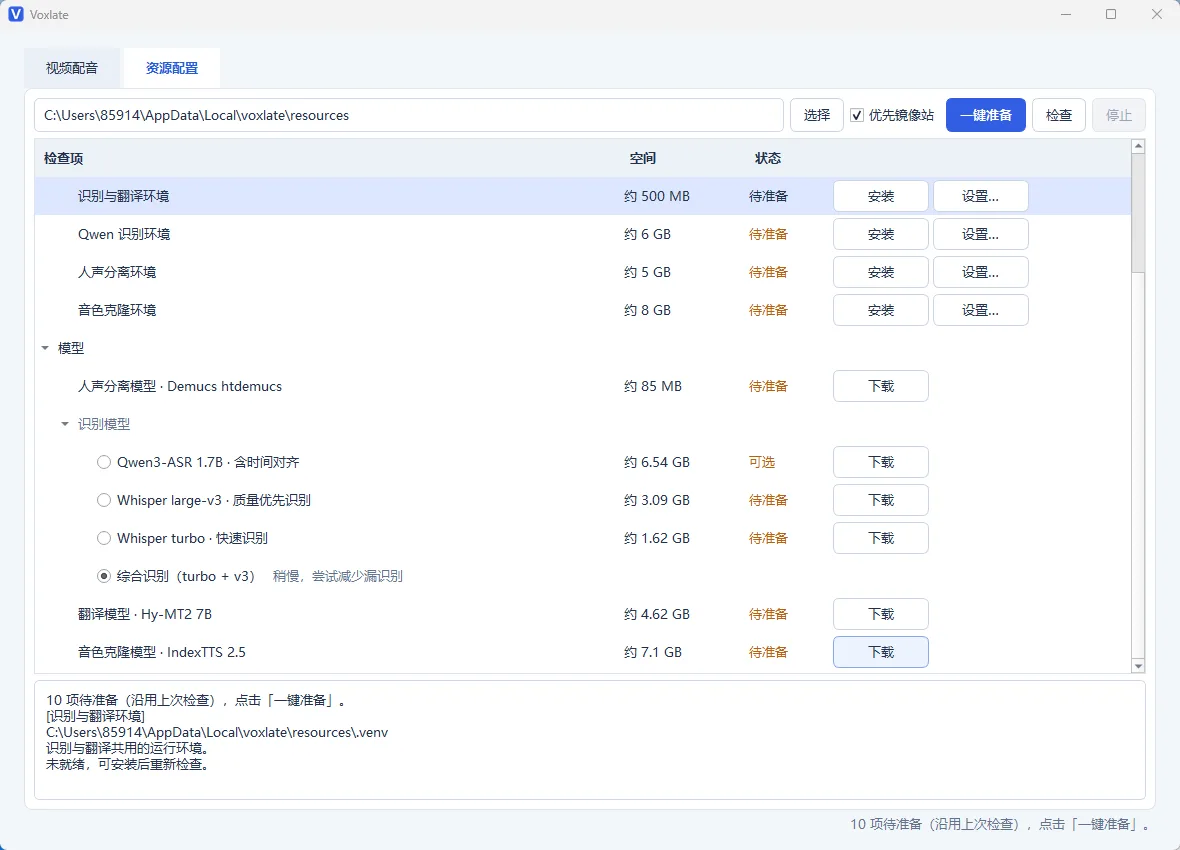Select the Qwen 识别环境 row
The height and width of the screenshot is (850, 1180).
tap(582, 234)
